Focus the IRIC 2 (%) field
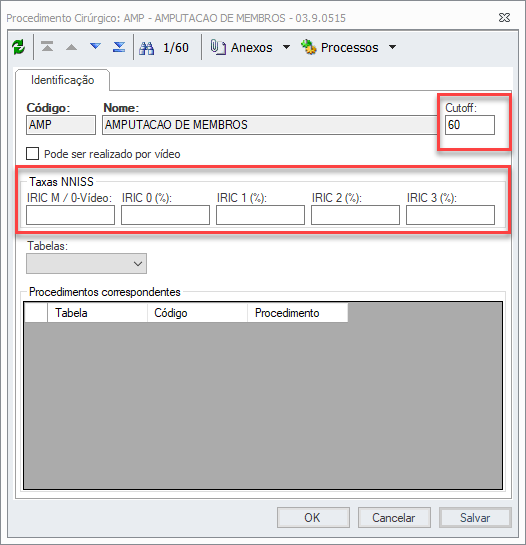The image size is (526, 545). pyautogui.click(x=355, y=215)
